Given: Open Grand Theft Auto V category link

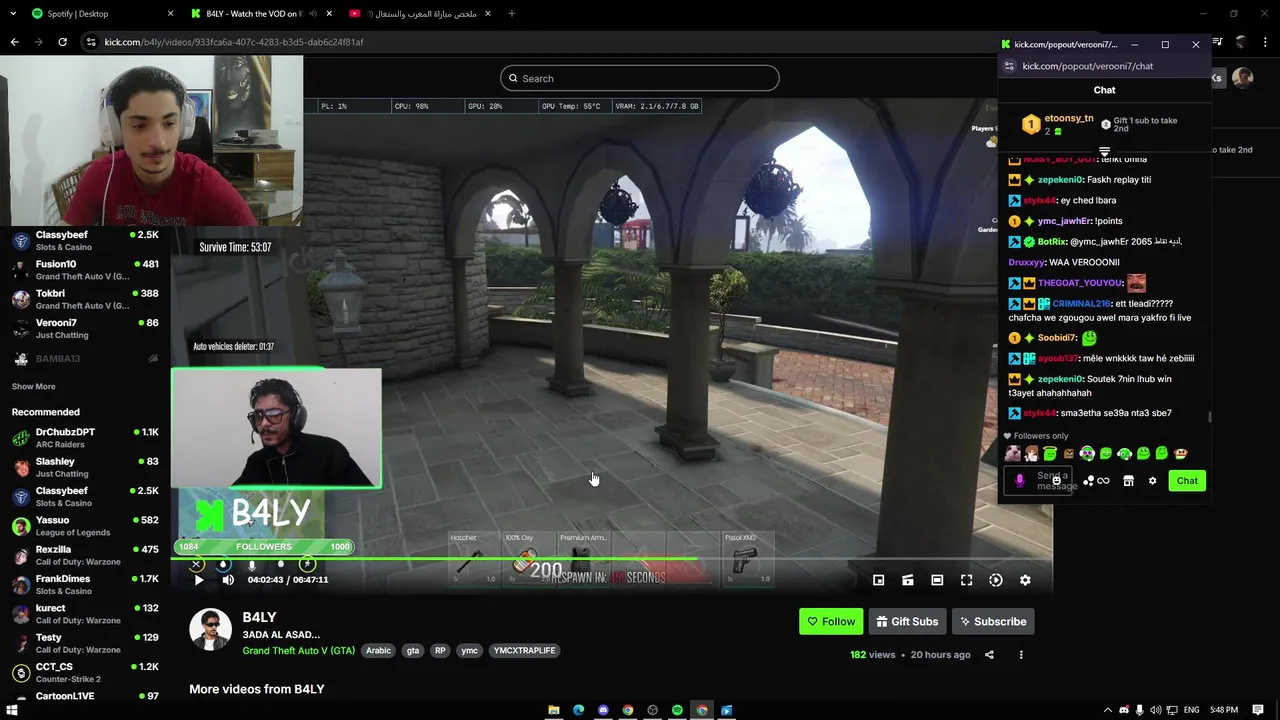Looking at the screenshot, I should [298, 650].
